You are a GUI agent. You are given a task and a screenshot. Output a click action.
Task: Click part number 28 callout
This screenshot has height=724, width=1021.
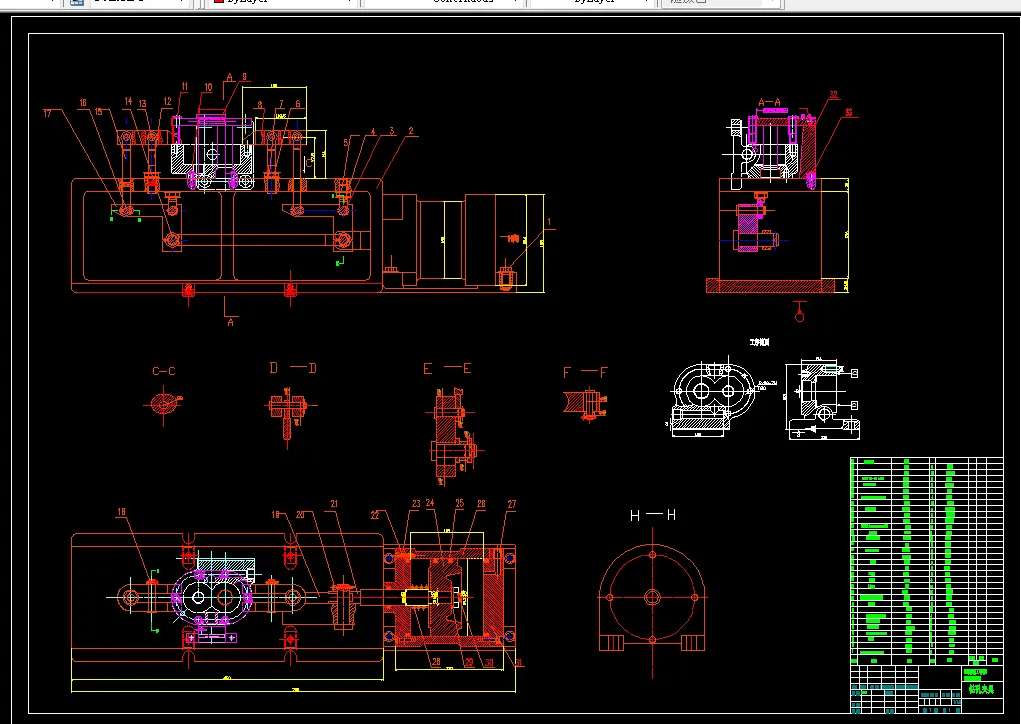click(x=436, y=661)
